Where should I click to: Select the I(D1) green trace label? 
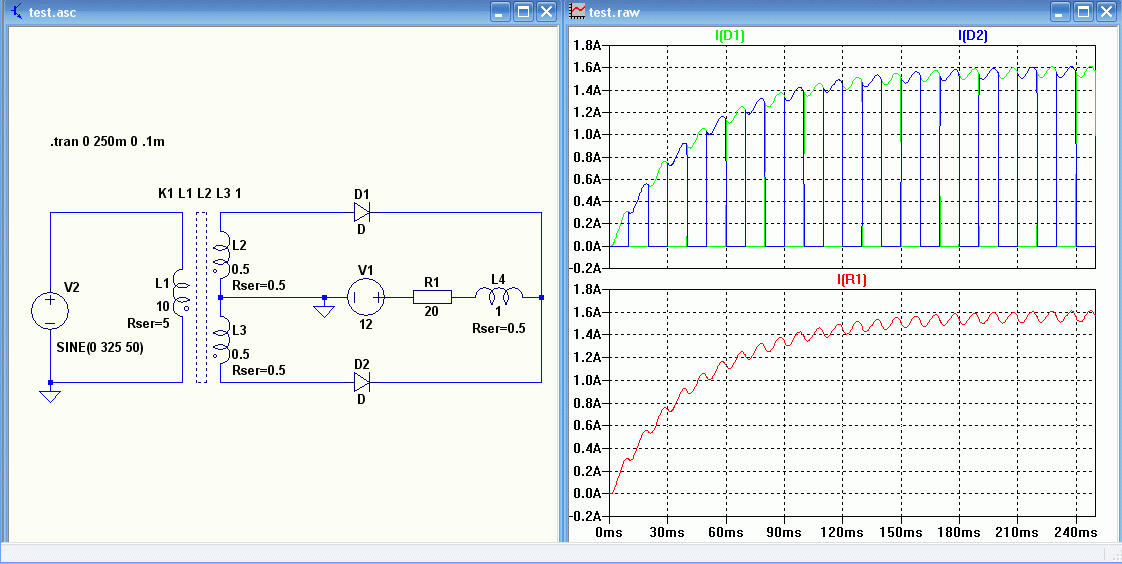pyautogui.click(x=730, y=35)
